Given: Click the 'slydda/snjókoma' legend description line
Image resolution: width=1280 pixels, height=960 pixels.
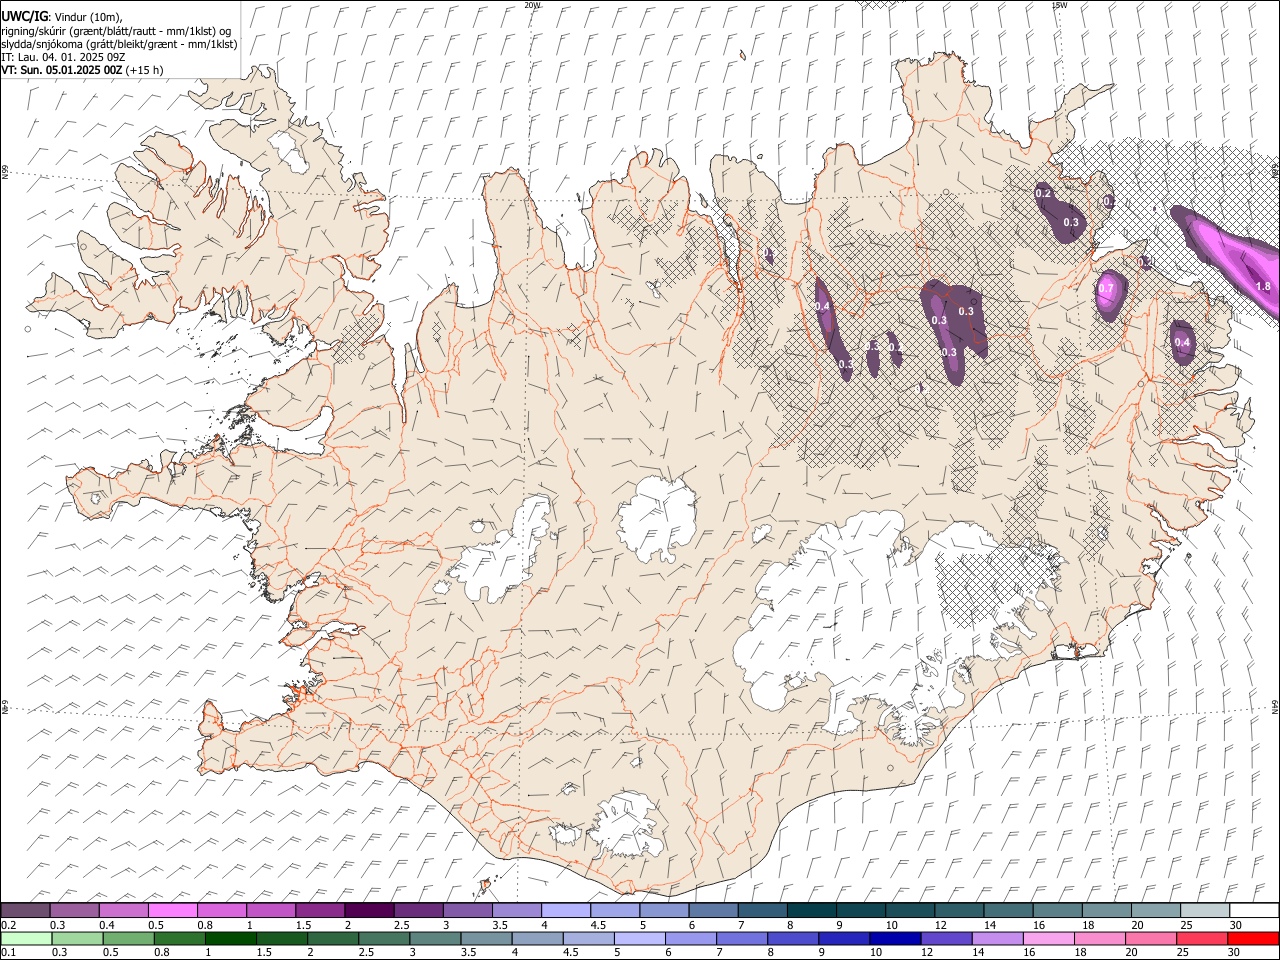Looking at the screenshot, I should [119, 44].
